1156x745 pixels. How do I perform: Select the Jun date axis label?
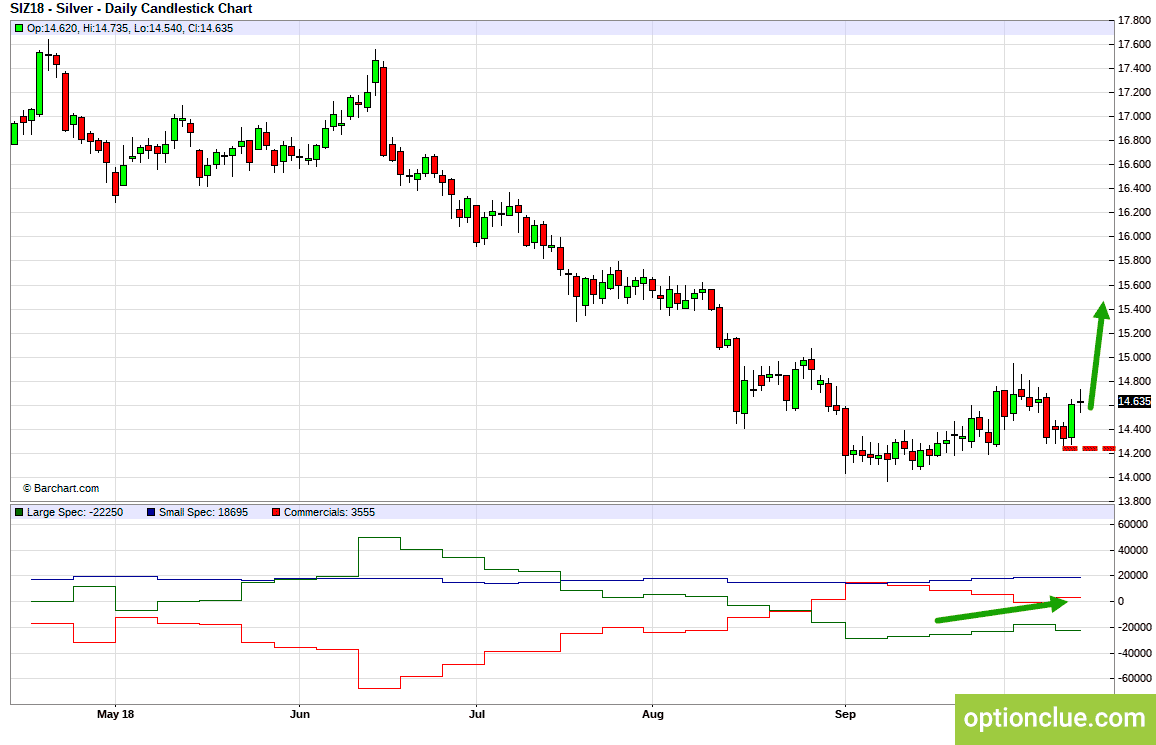(299, 714)
